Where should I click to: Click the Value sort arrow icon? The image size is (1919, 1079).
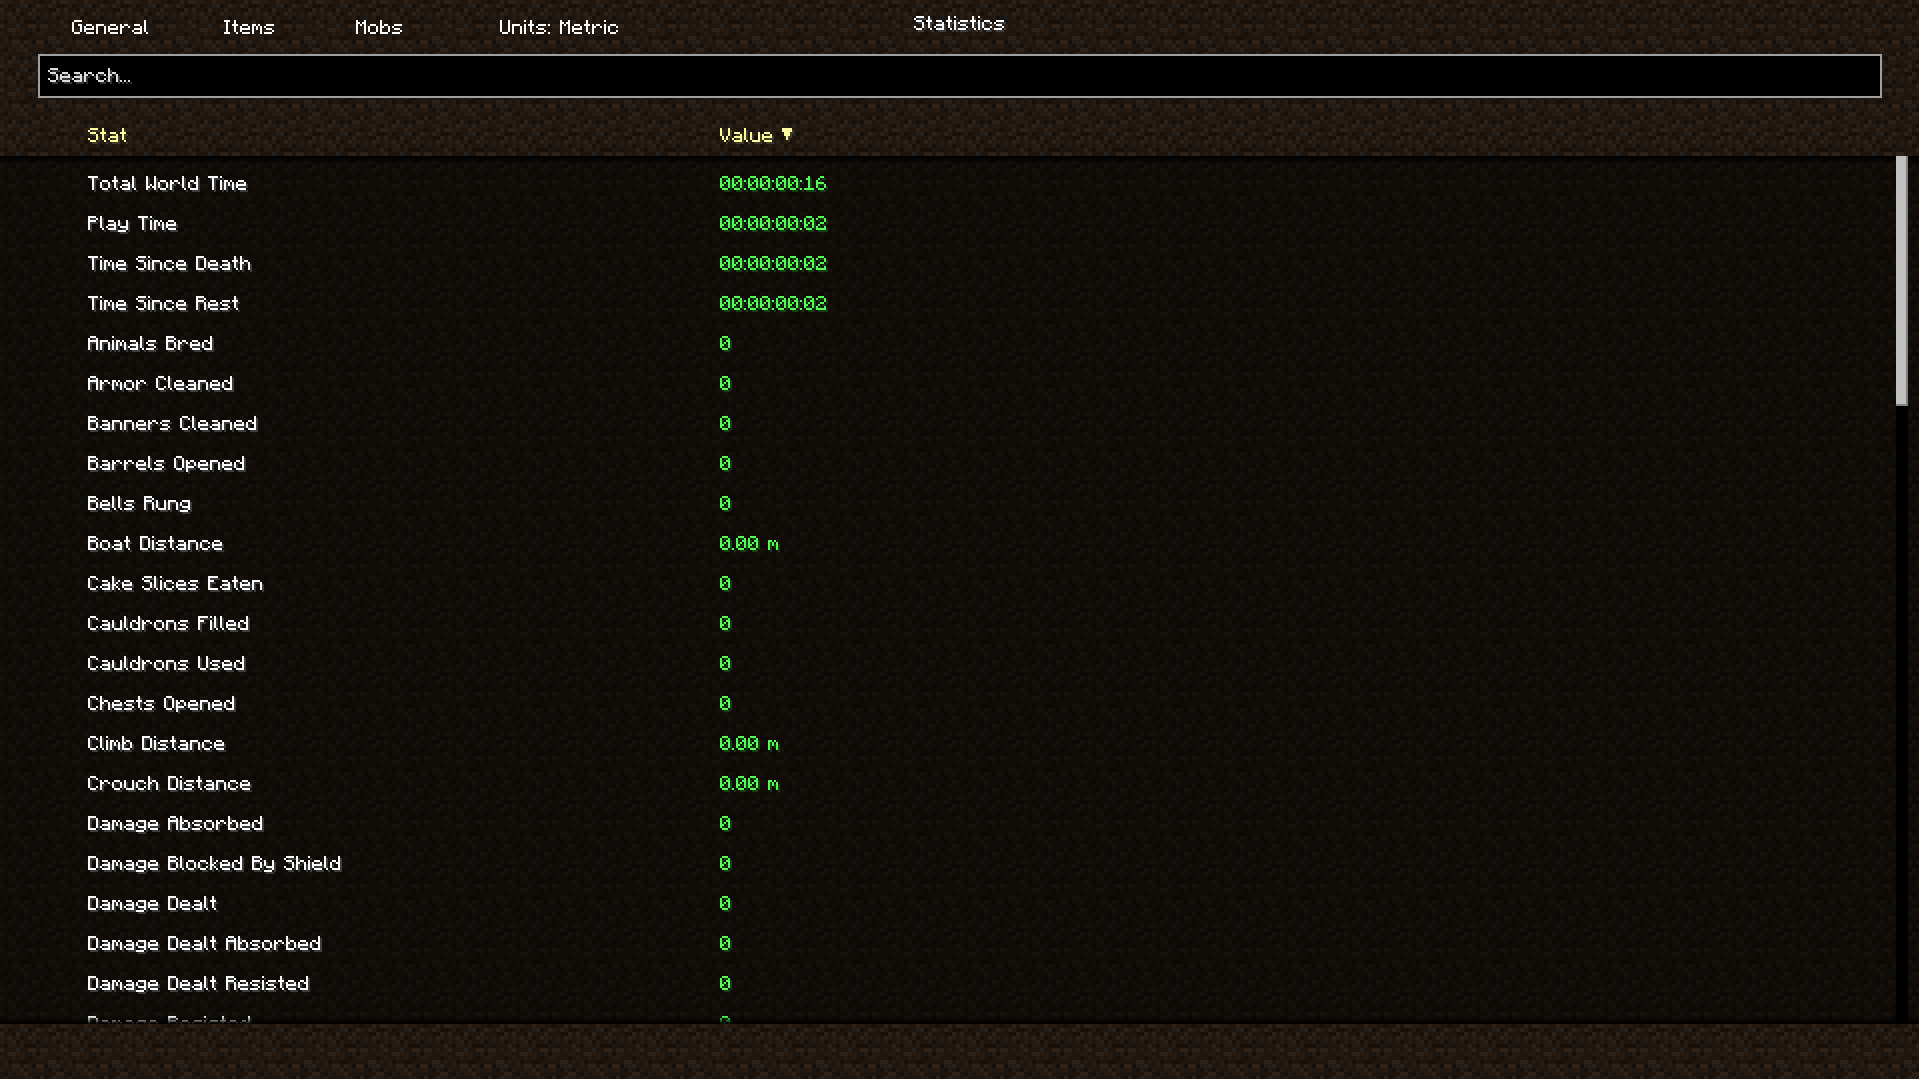(787, 134)
